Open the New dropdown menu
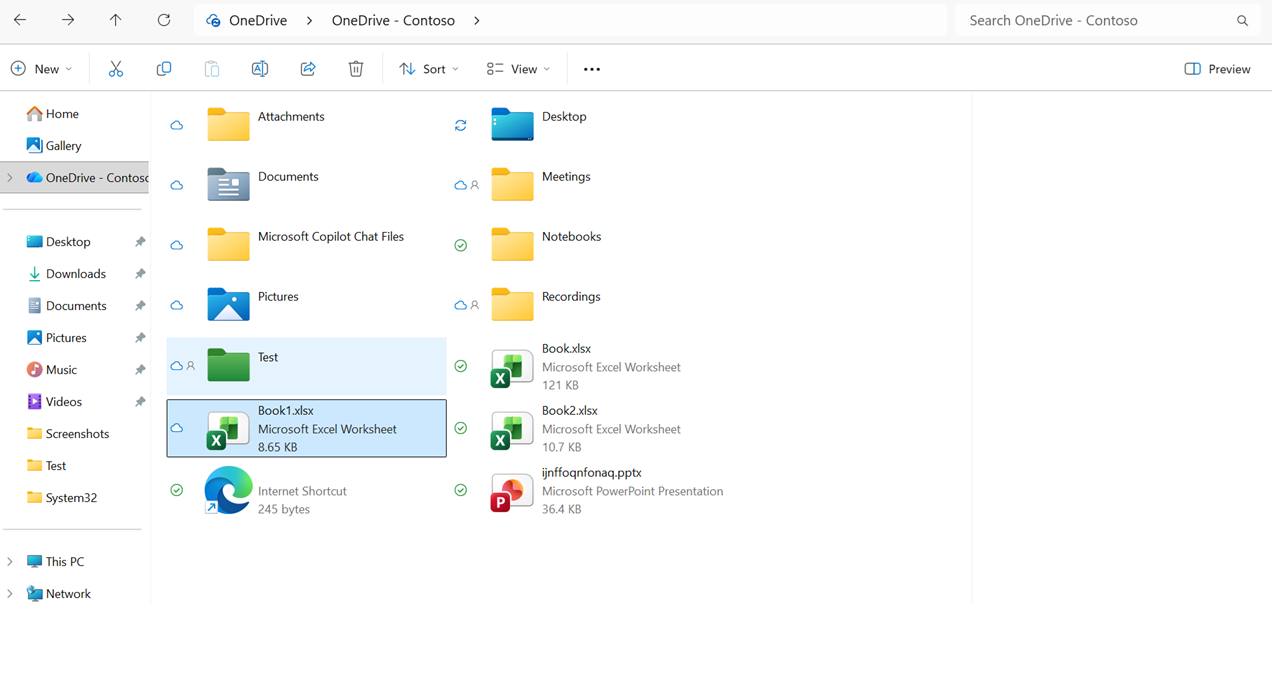The height and width of the screenshot is (688, 1272). [41, 69]
